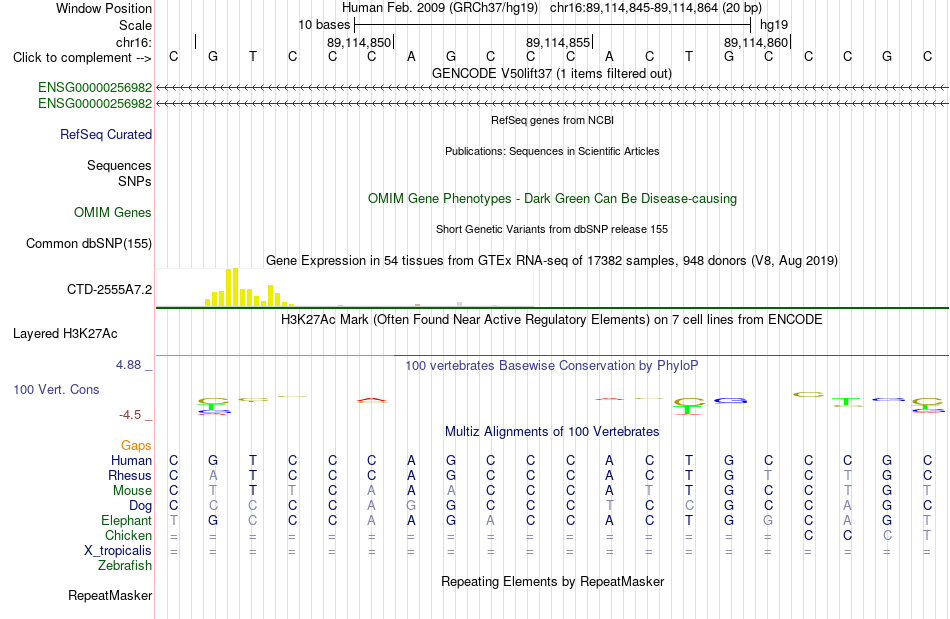Click the 'Dog' species label
The width and height of the screenshot is (950, 619).
coord(140,506)
